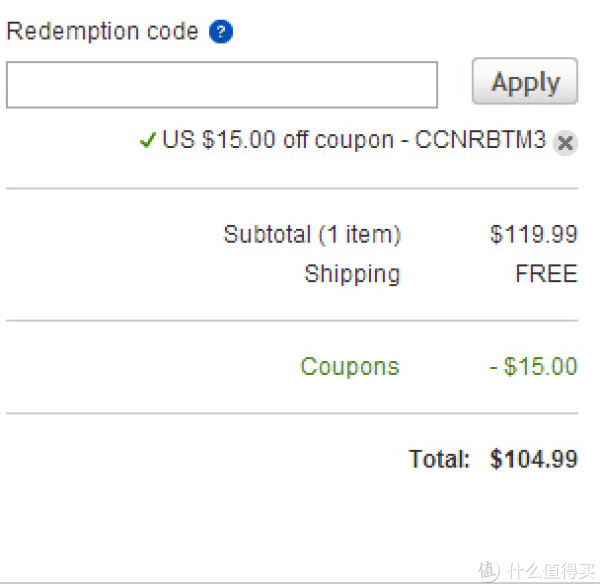Click the Shipping label
The height and width of the screenshot is (588, 600).
coord(352,274)
